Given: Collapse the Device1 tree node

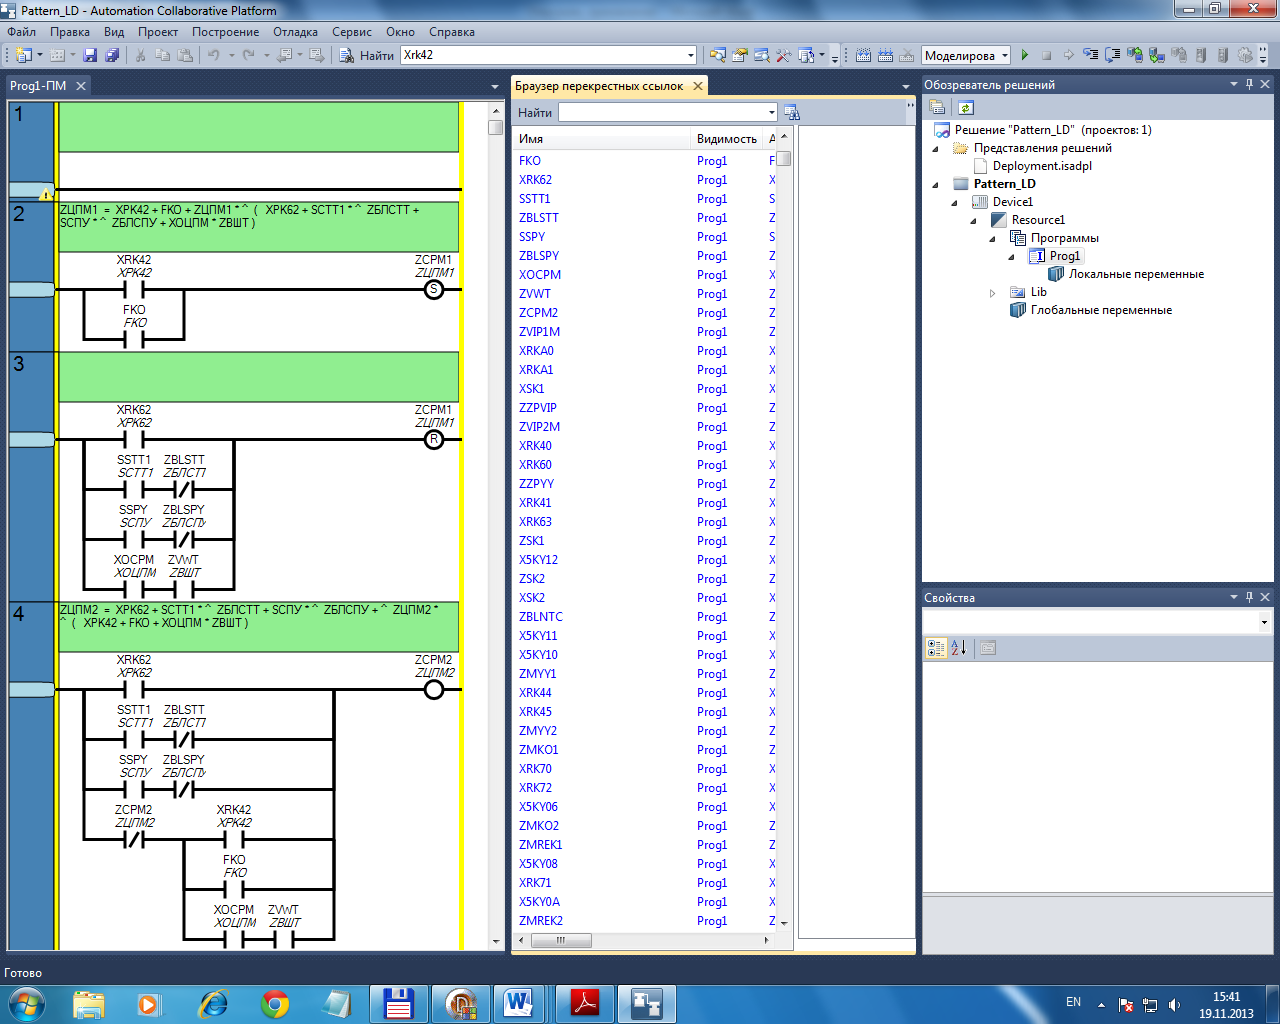Looking at the screenshot, I should [954, 202].
